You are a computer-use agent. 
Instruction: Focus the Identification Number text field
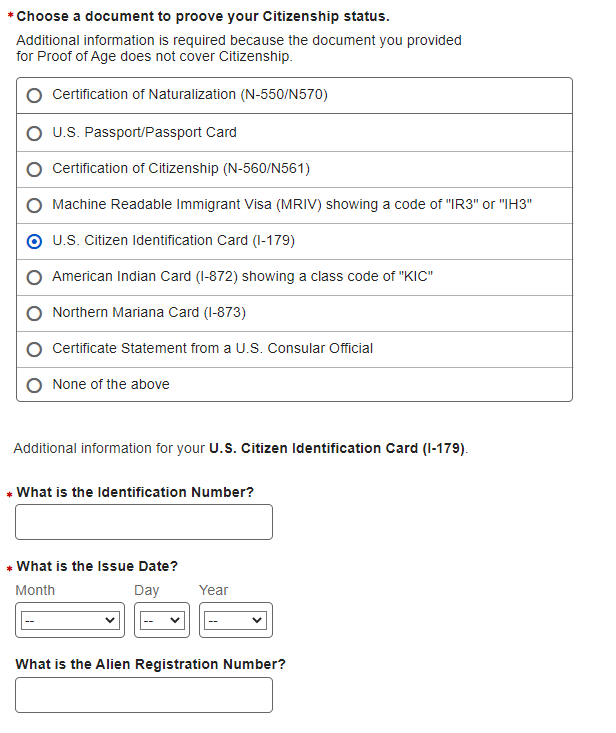[144, 522]
